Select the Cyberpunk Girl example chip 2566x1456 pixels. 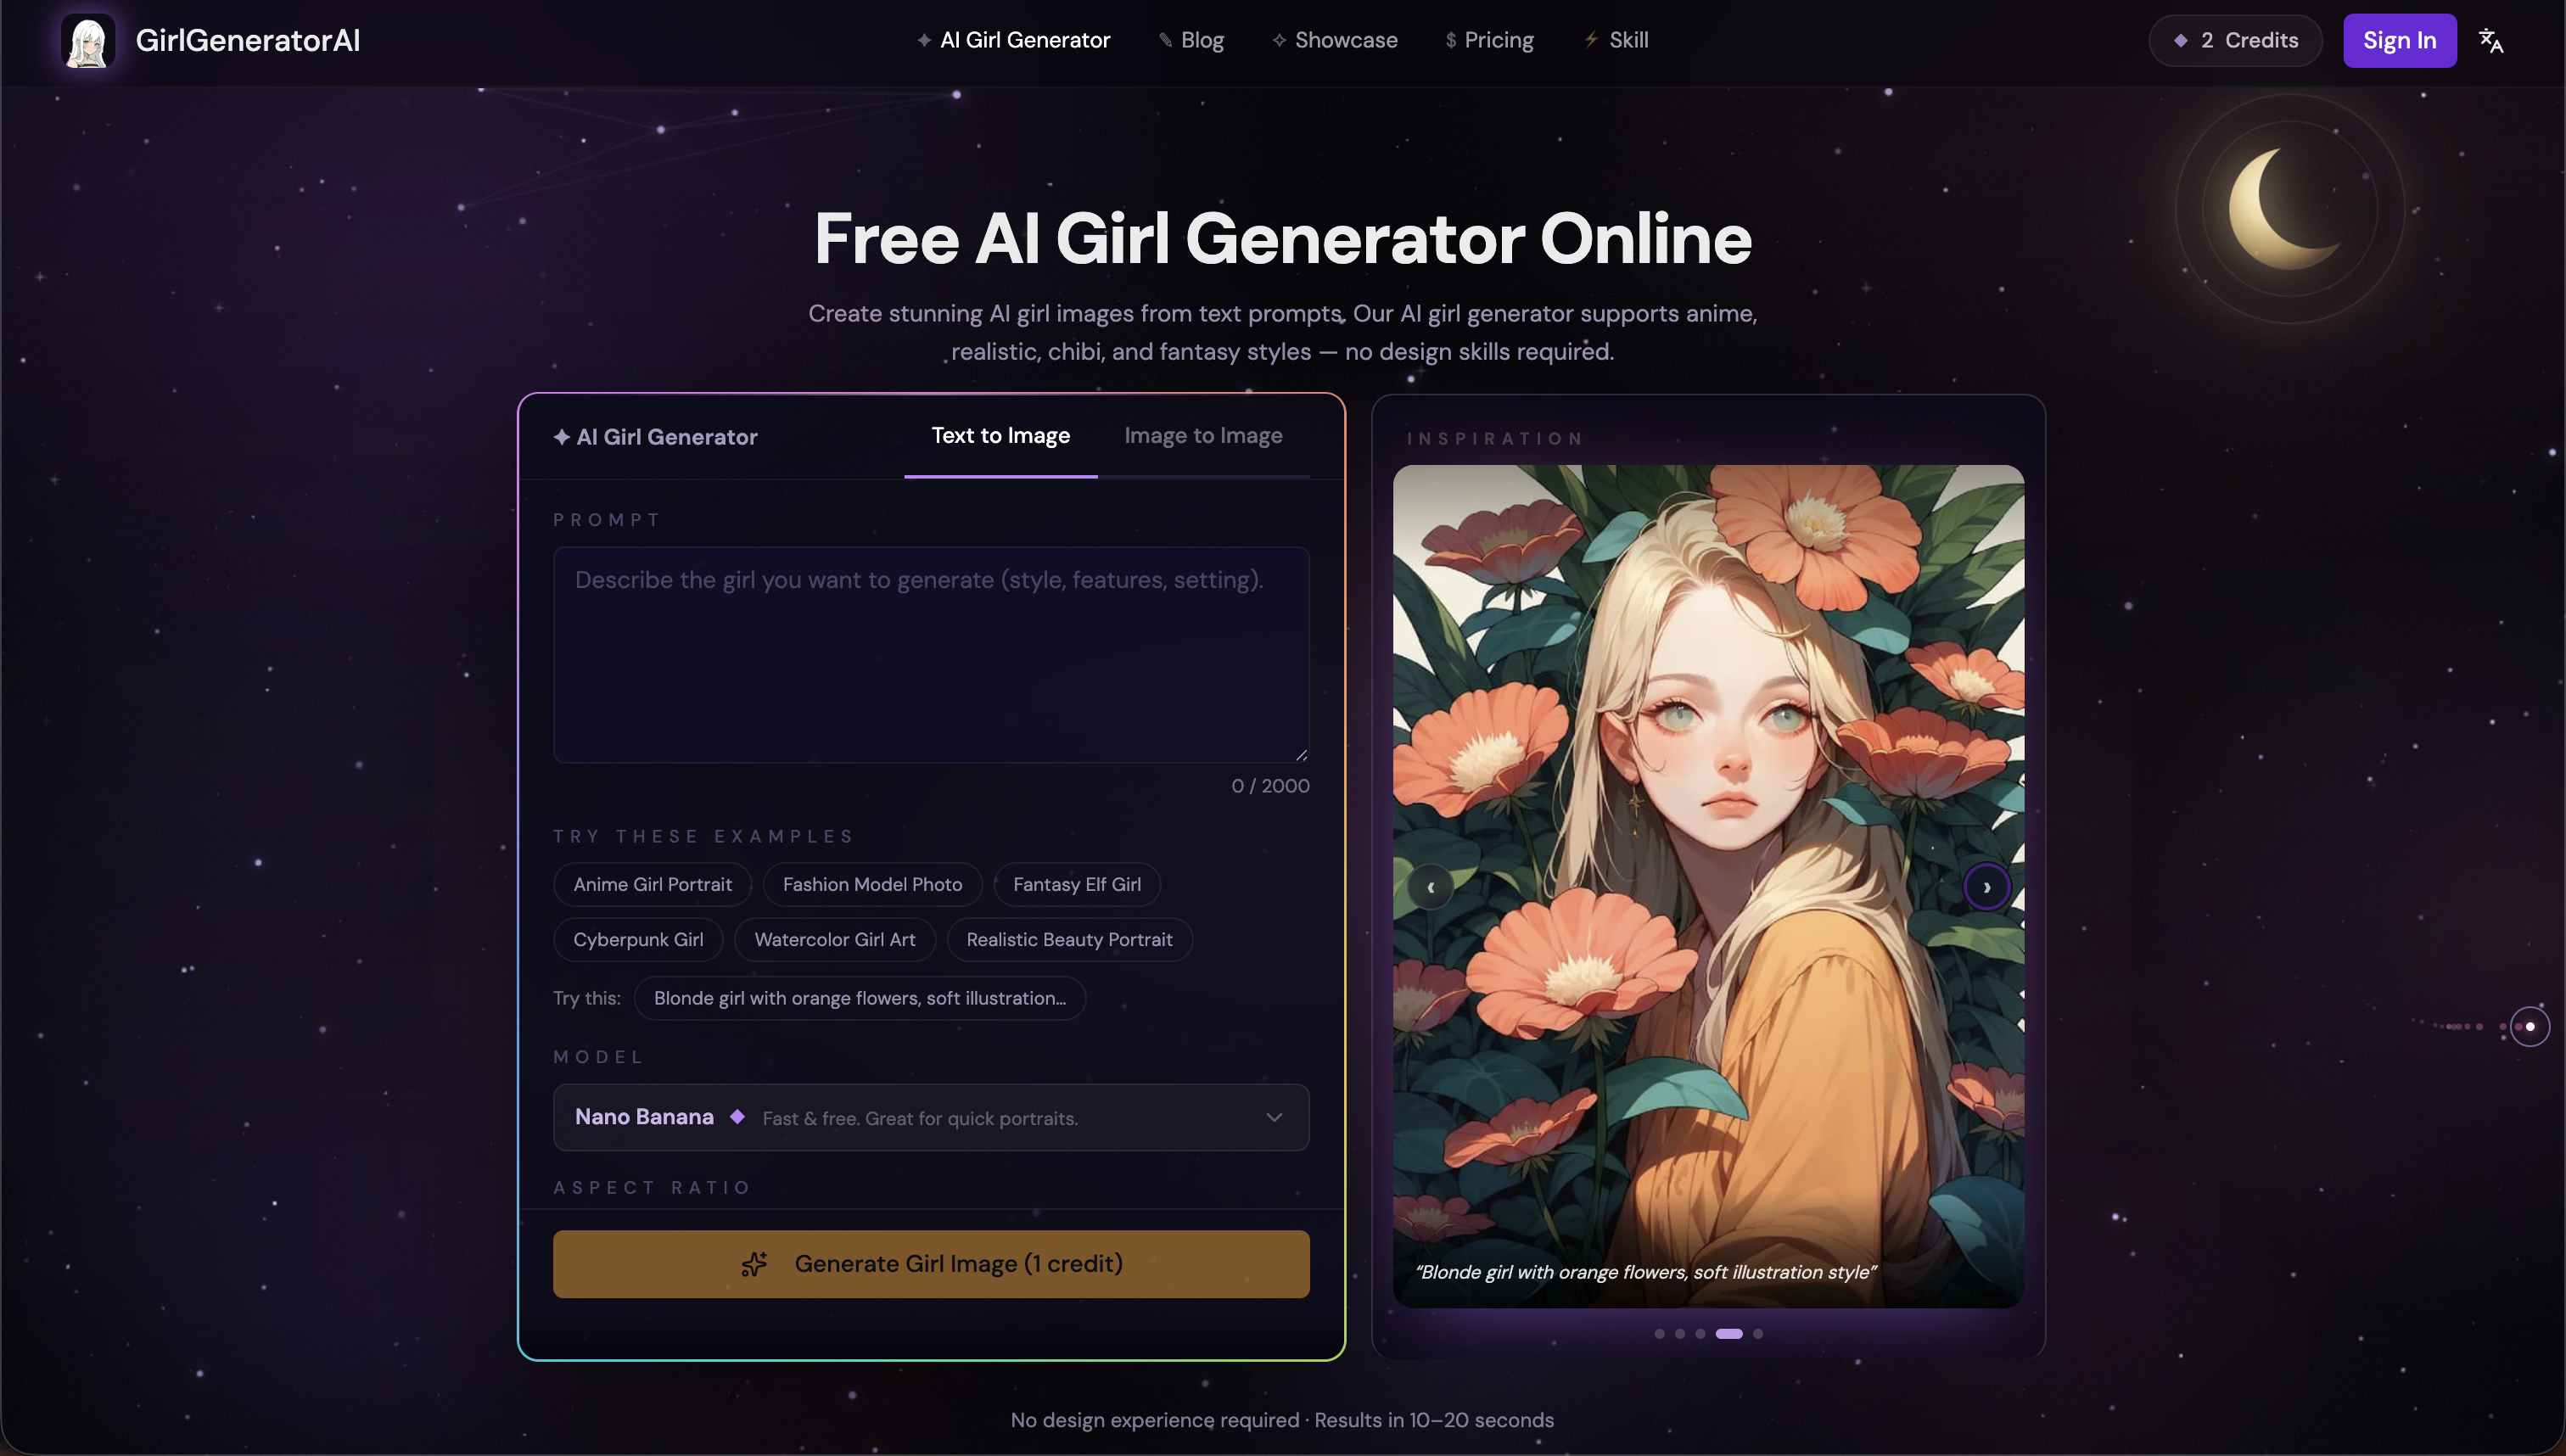(x=638, y=940)
